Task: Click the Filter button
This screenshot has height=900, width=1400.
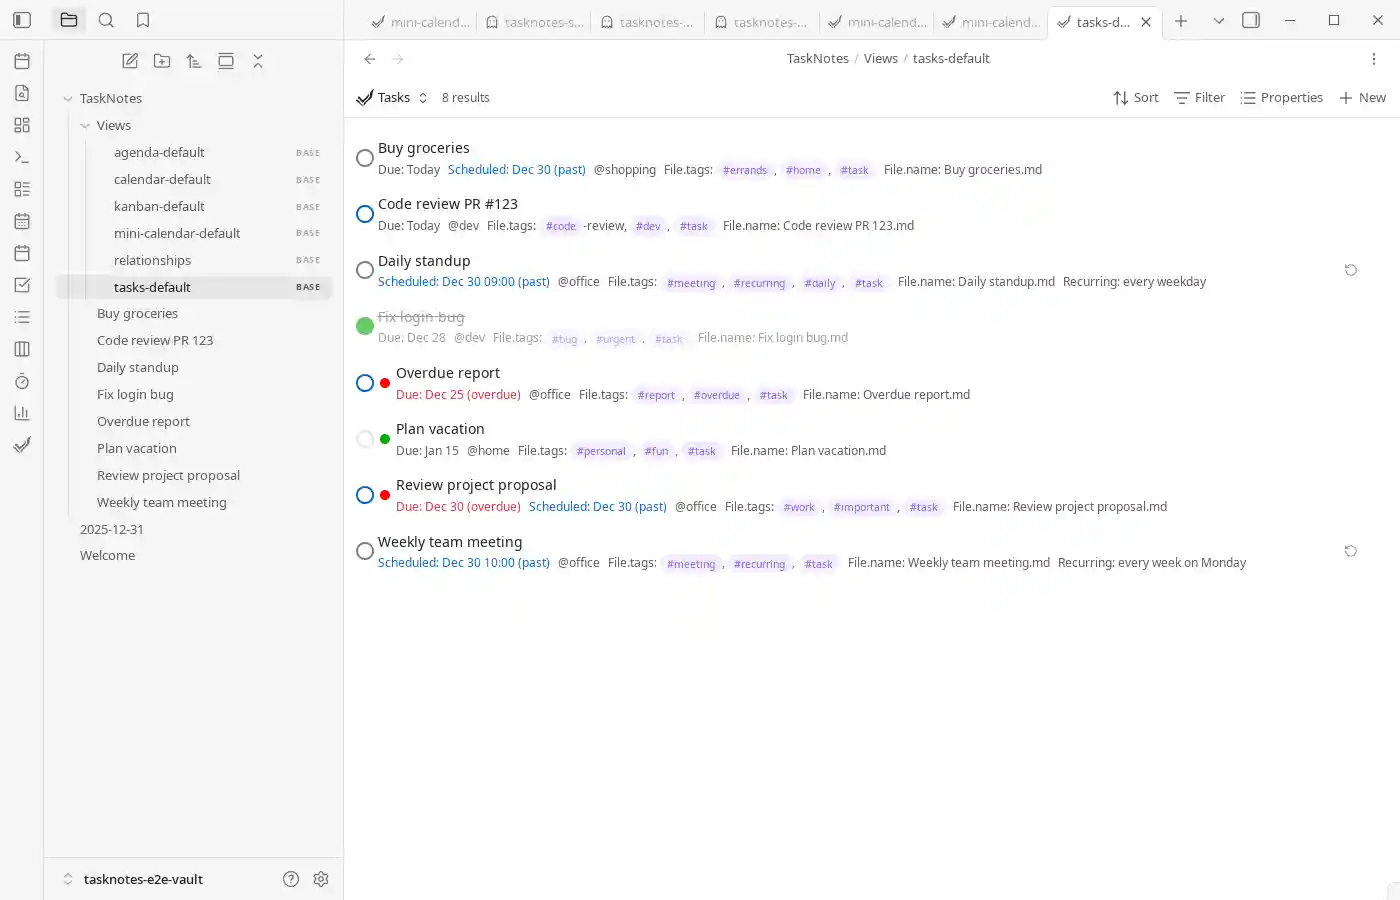Action: pyautogui.click(x=1199, y=98)
